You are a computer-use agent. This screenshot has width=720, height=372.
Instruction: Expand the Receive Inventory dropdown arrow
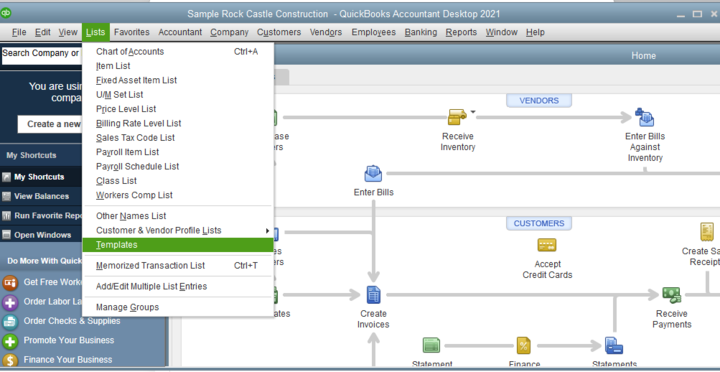[473, 112]
